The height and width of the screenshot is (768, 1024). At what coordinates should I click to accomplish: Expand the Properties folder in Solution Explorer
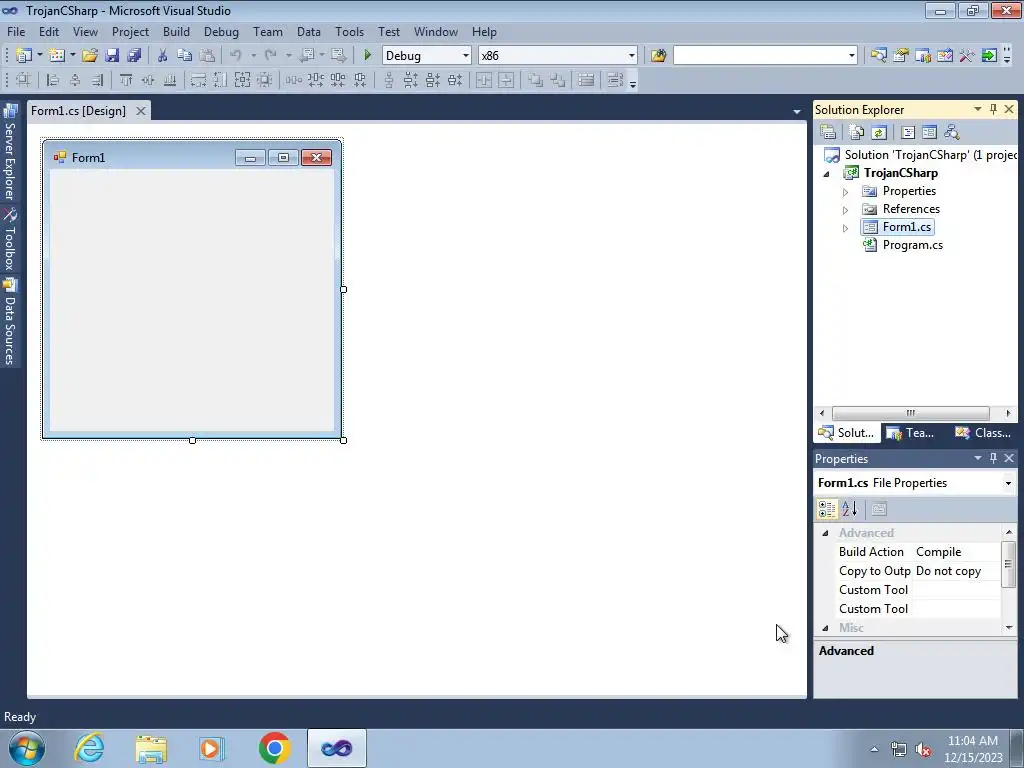845,192
